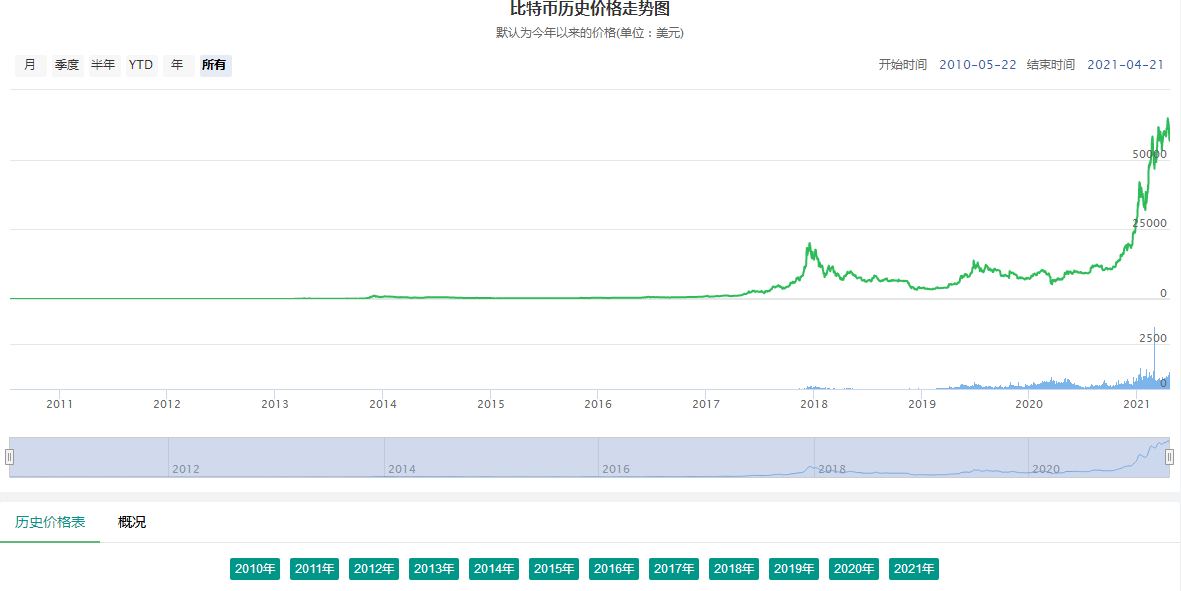Click the tall 2021 volume spike bar
The image size is (1181, 591).
pos(1154,358)
